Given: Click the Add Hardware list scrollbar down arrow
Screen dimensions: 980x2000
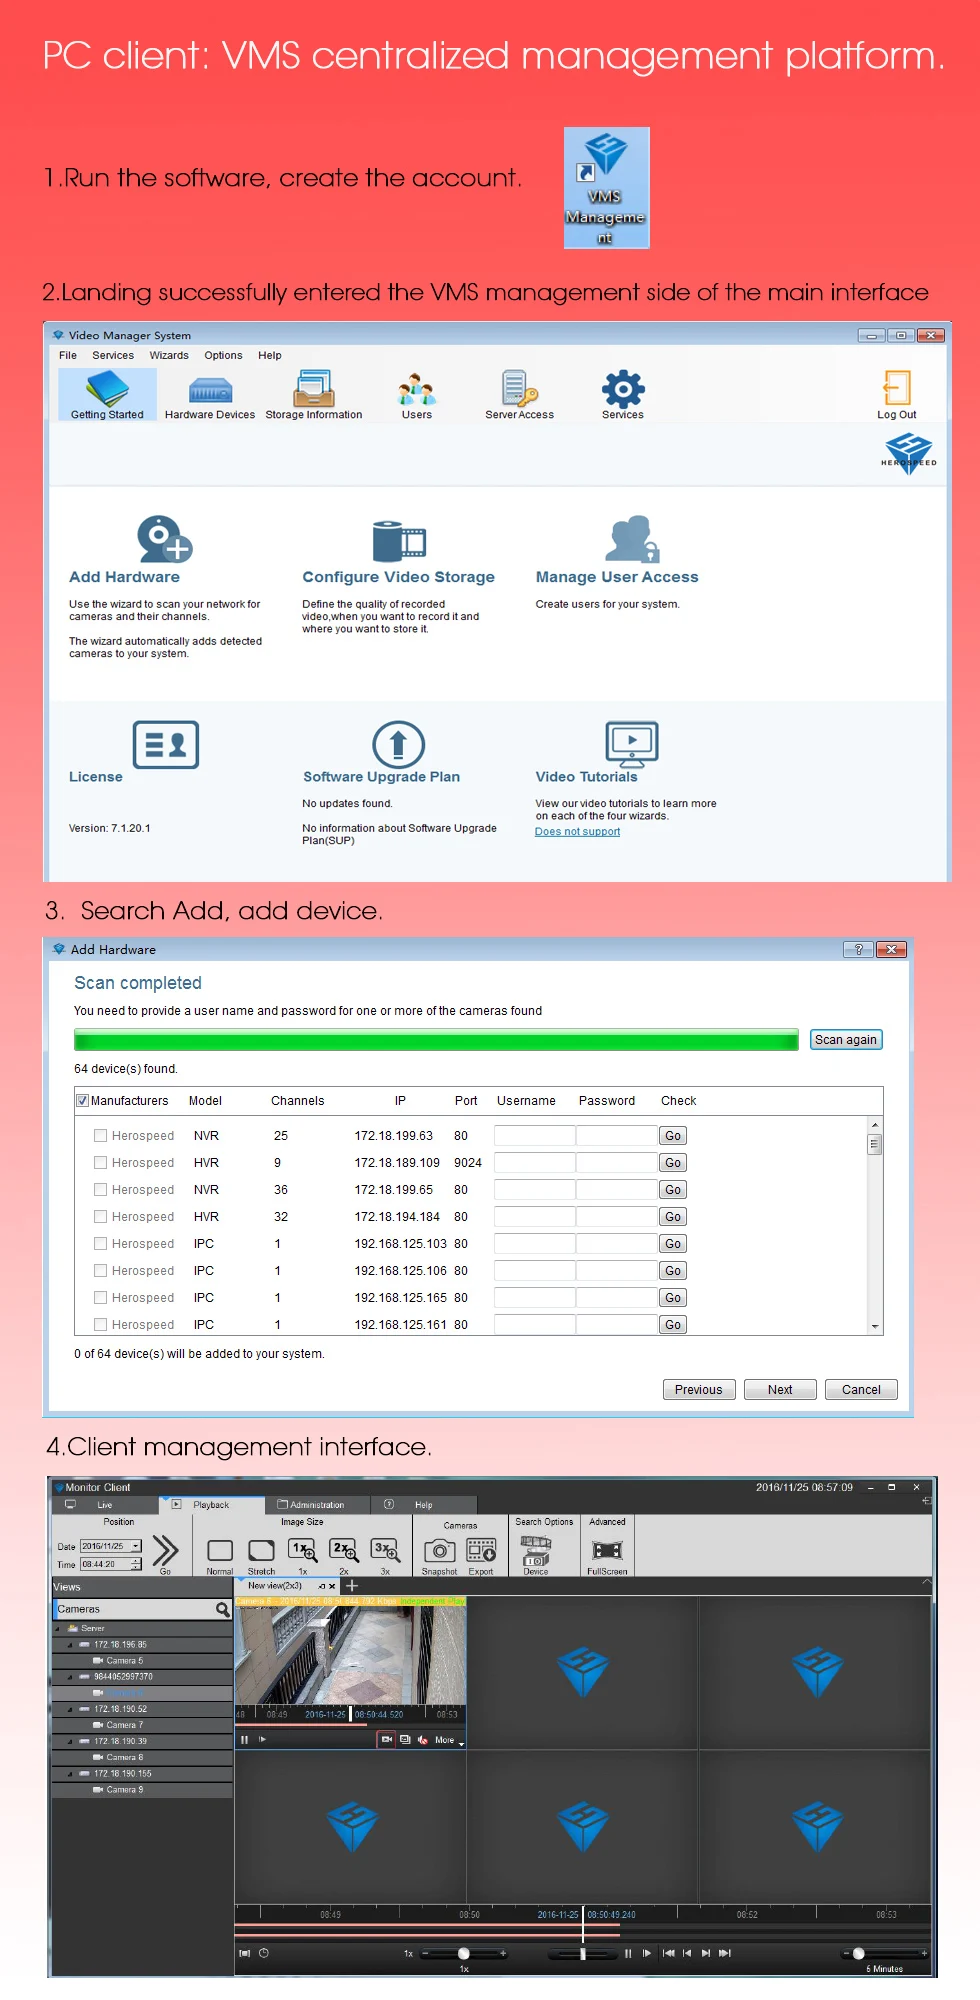Looking at the screenshot, I should (875, 1327).
